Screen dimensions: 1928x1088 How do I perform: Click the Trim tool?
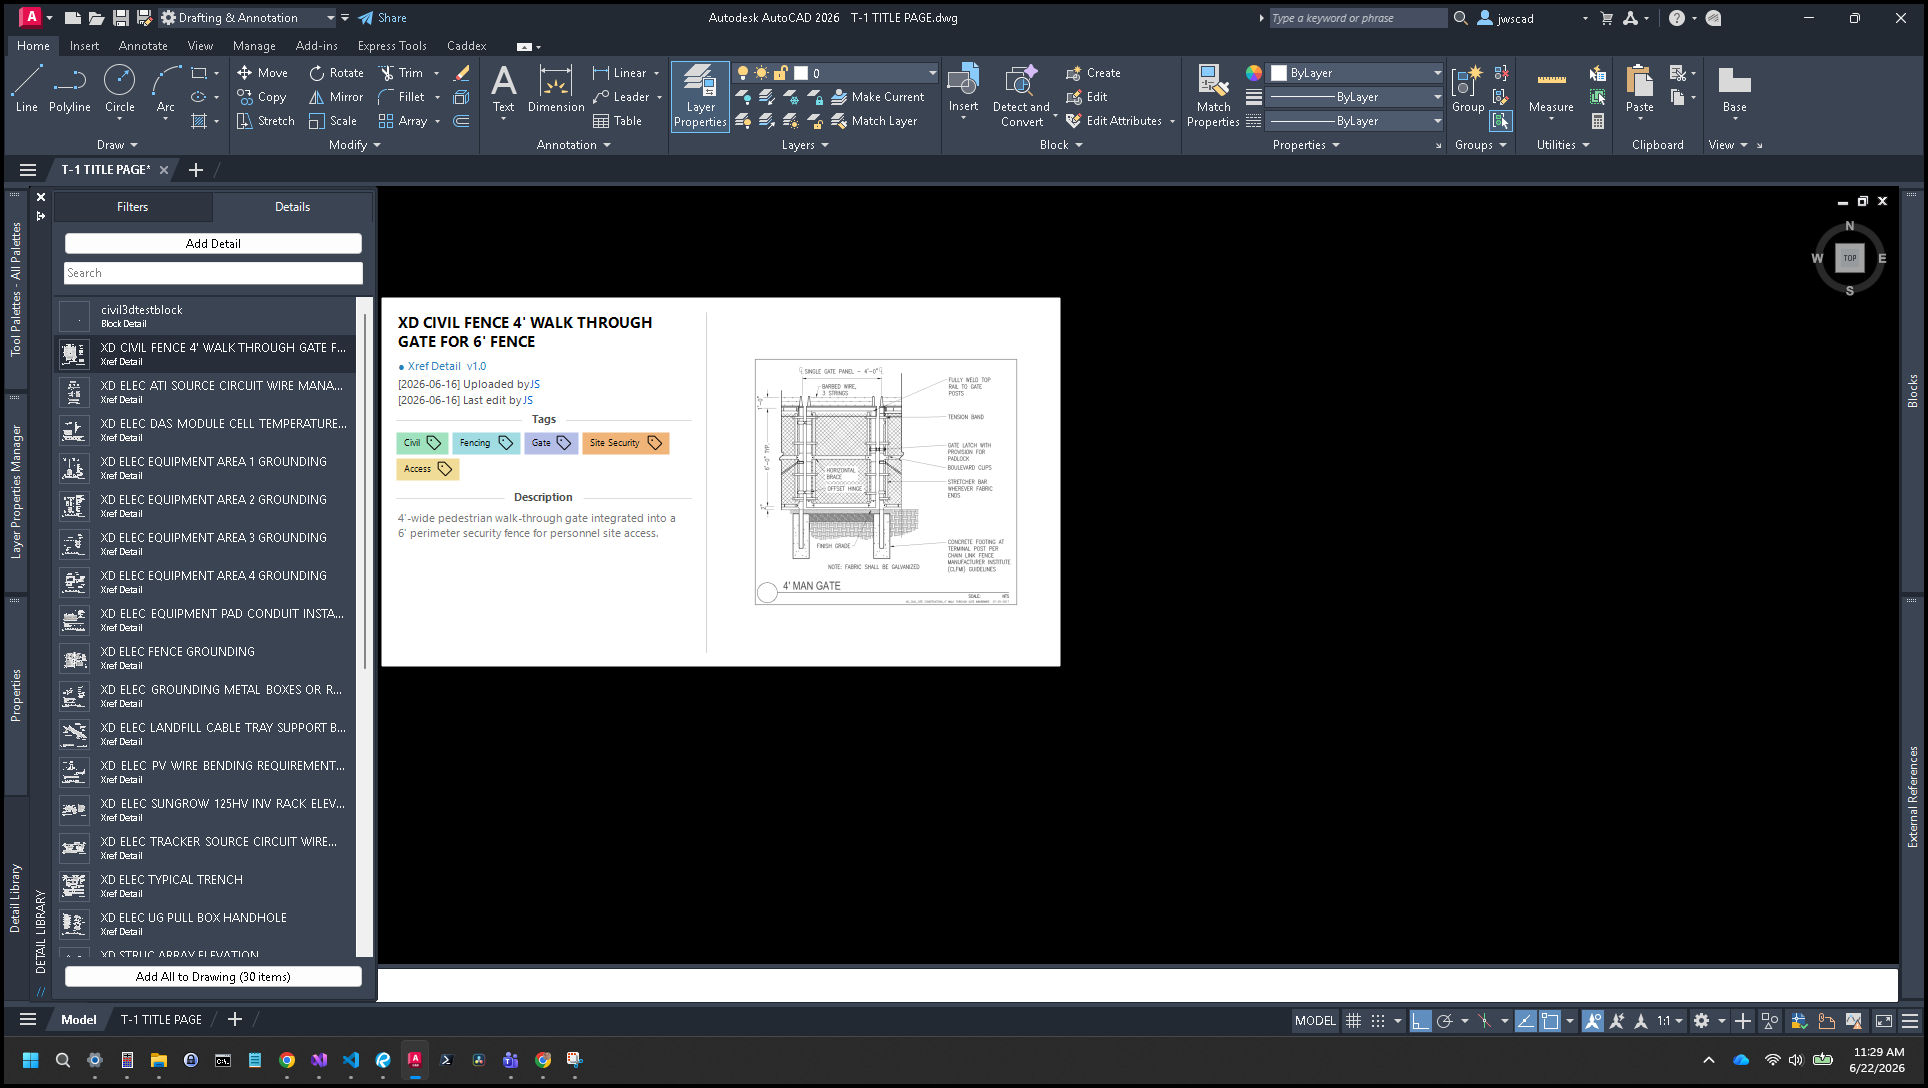coord(401,73)
